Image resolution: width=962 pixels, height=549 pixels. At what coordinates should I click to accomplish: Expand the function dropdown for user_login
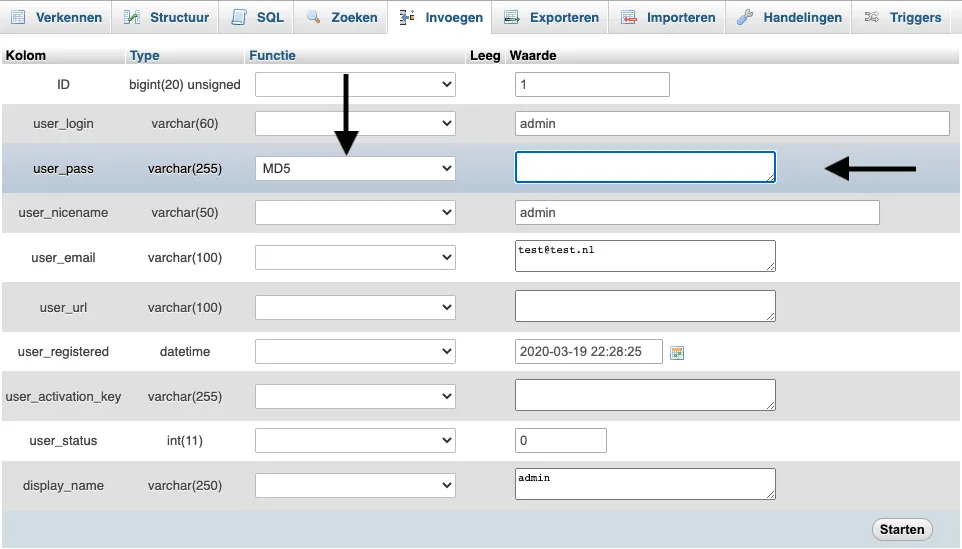(x=355, y=124)
